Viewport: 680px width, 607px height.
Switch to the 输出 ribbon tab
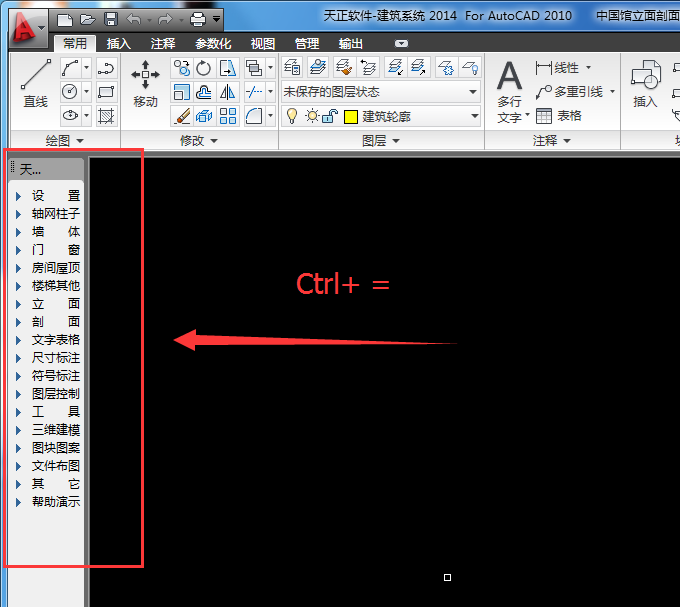pos(350,43)
